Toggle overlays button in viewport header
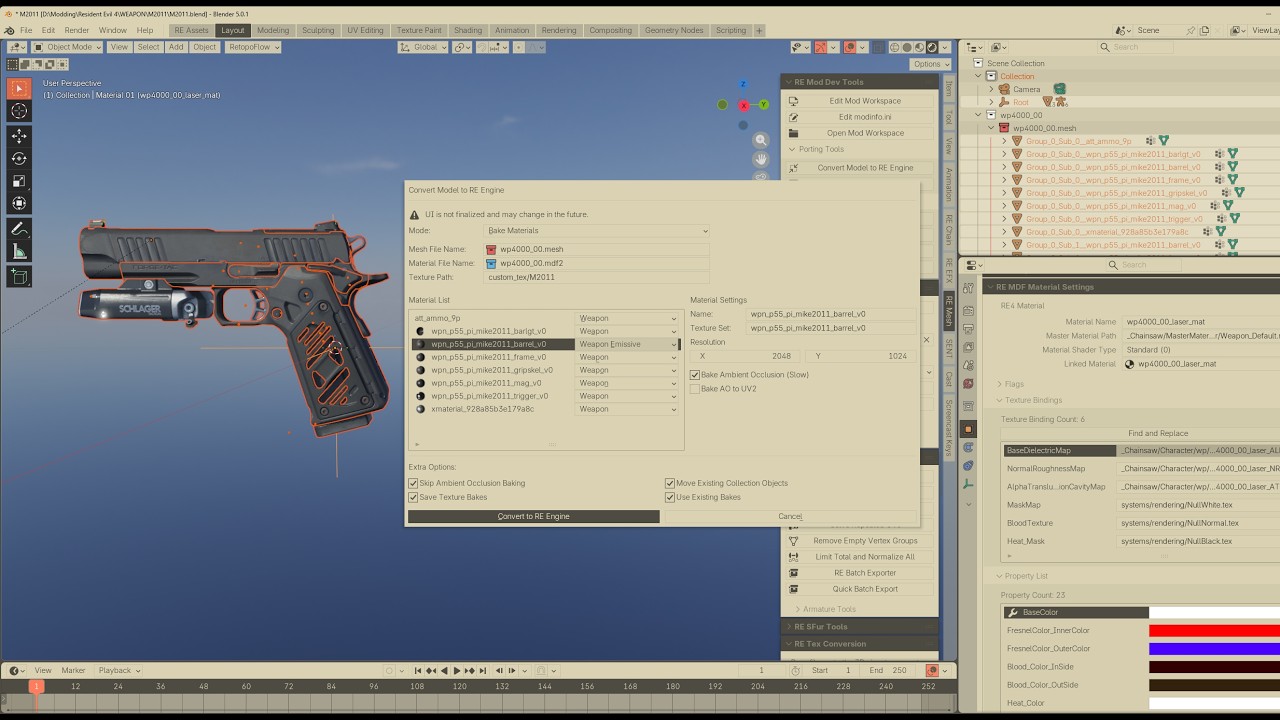 (850, 47)
